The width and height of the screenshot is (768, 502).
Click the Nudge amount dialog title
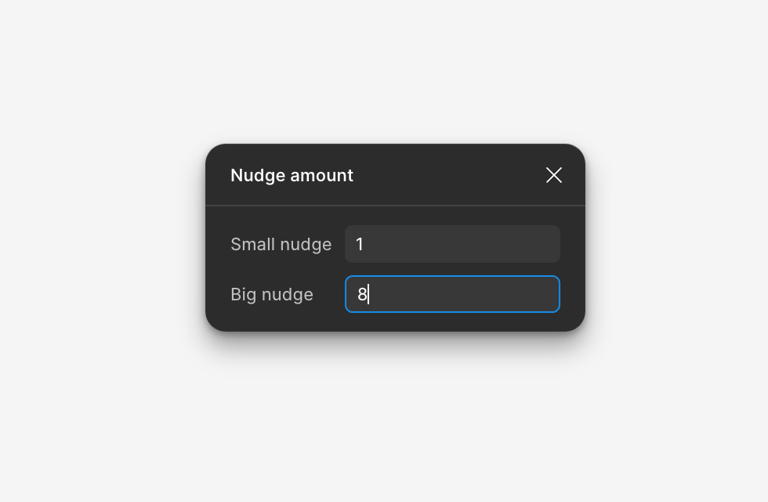(x=292, y=175)
